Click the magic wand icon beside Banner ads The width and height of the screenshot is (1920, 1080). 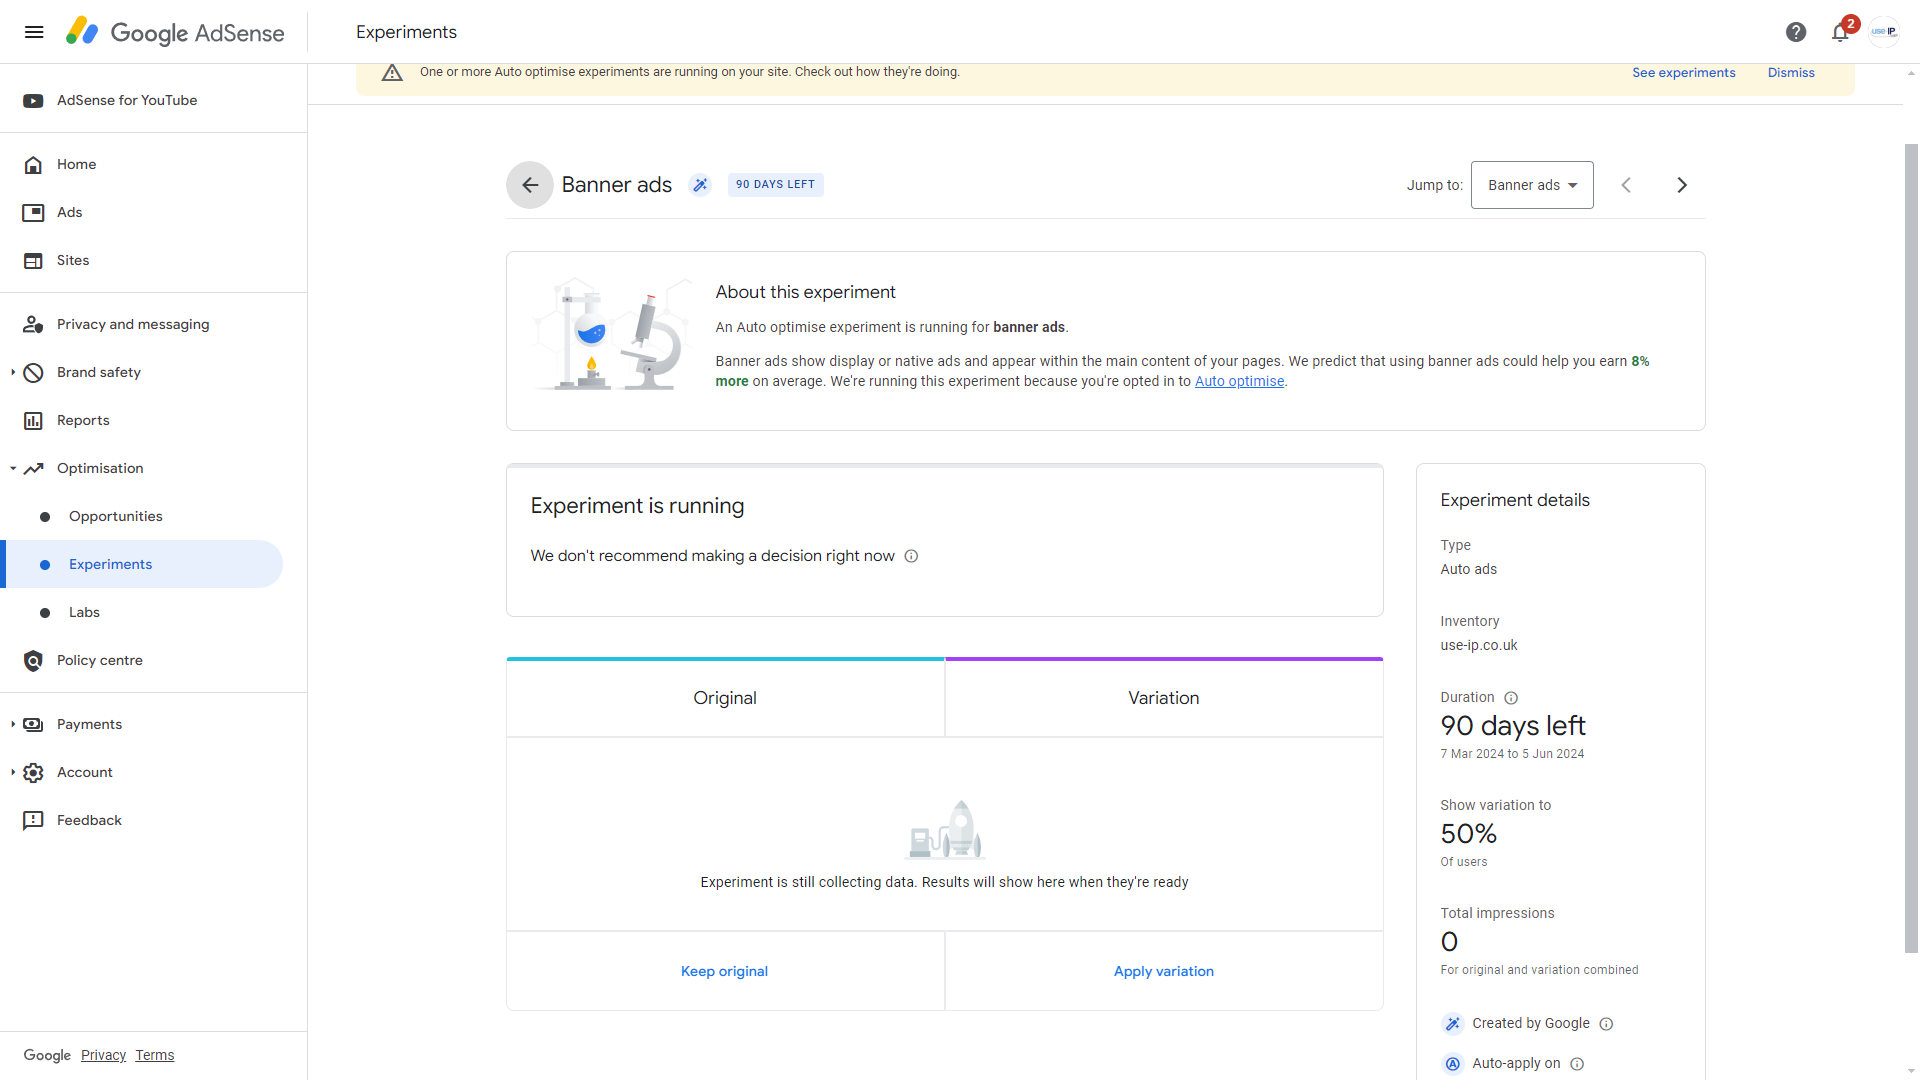(700, 185)
